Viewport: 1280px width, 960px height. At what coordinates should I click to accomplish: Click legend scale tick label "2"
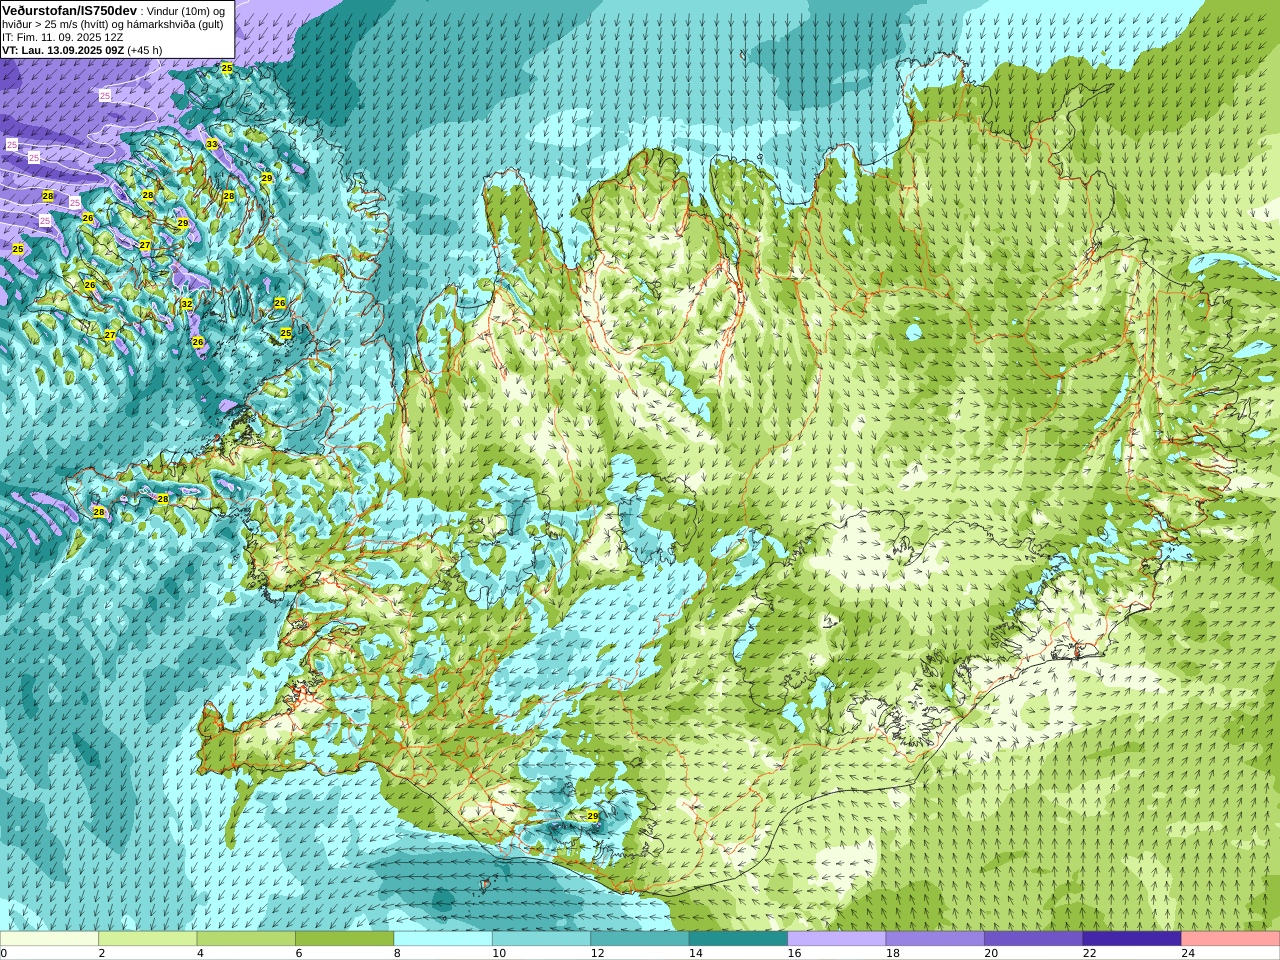click(x=102, y=953)
